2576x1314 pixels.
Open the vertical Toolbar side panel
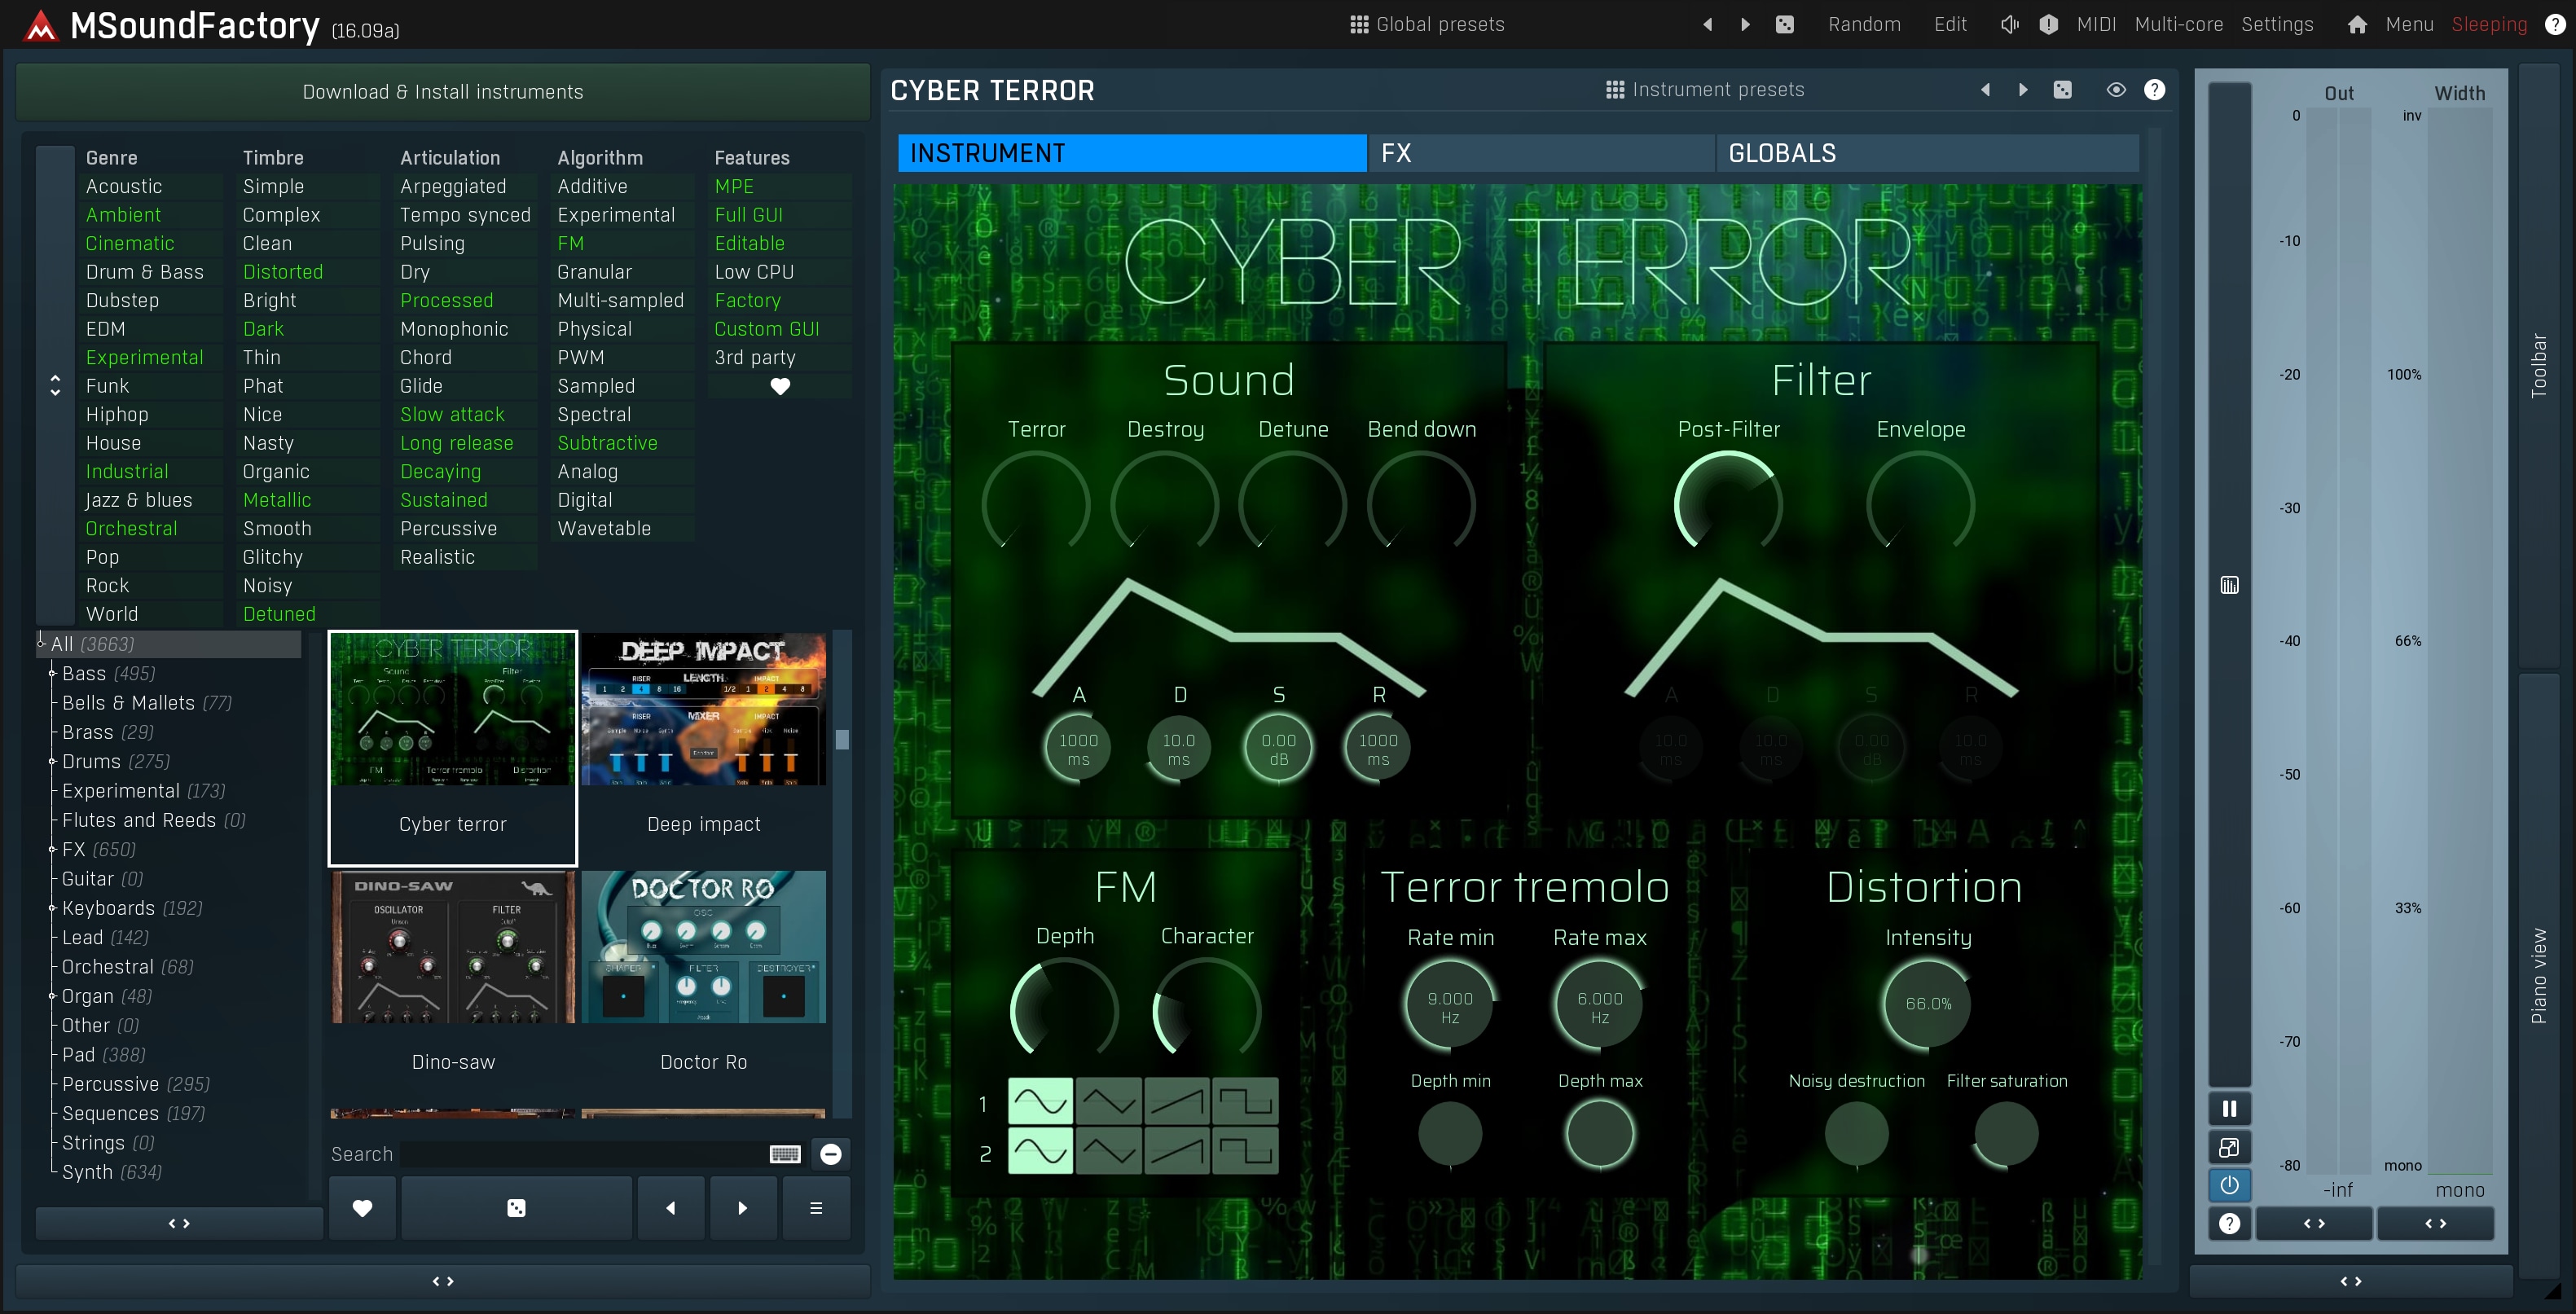2538,366
